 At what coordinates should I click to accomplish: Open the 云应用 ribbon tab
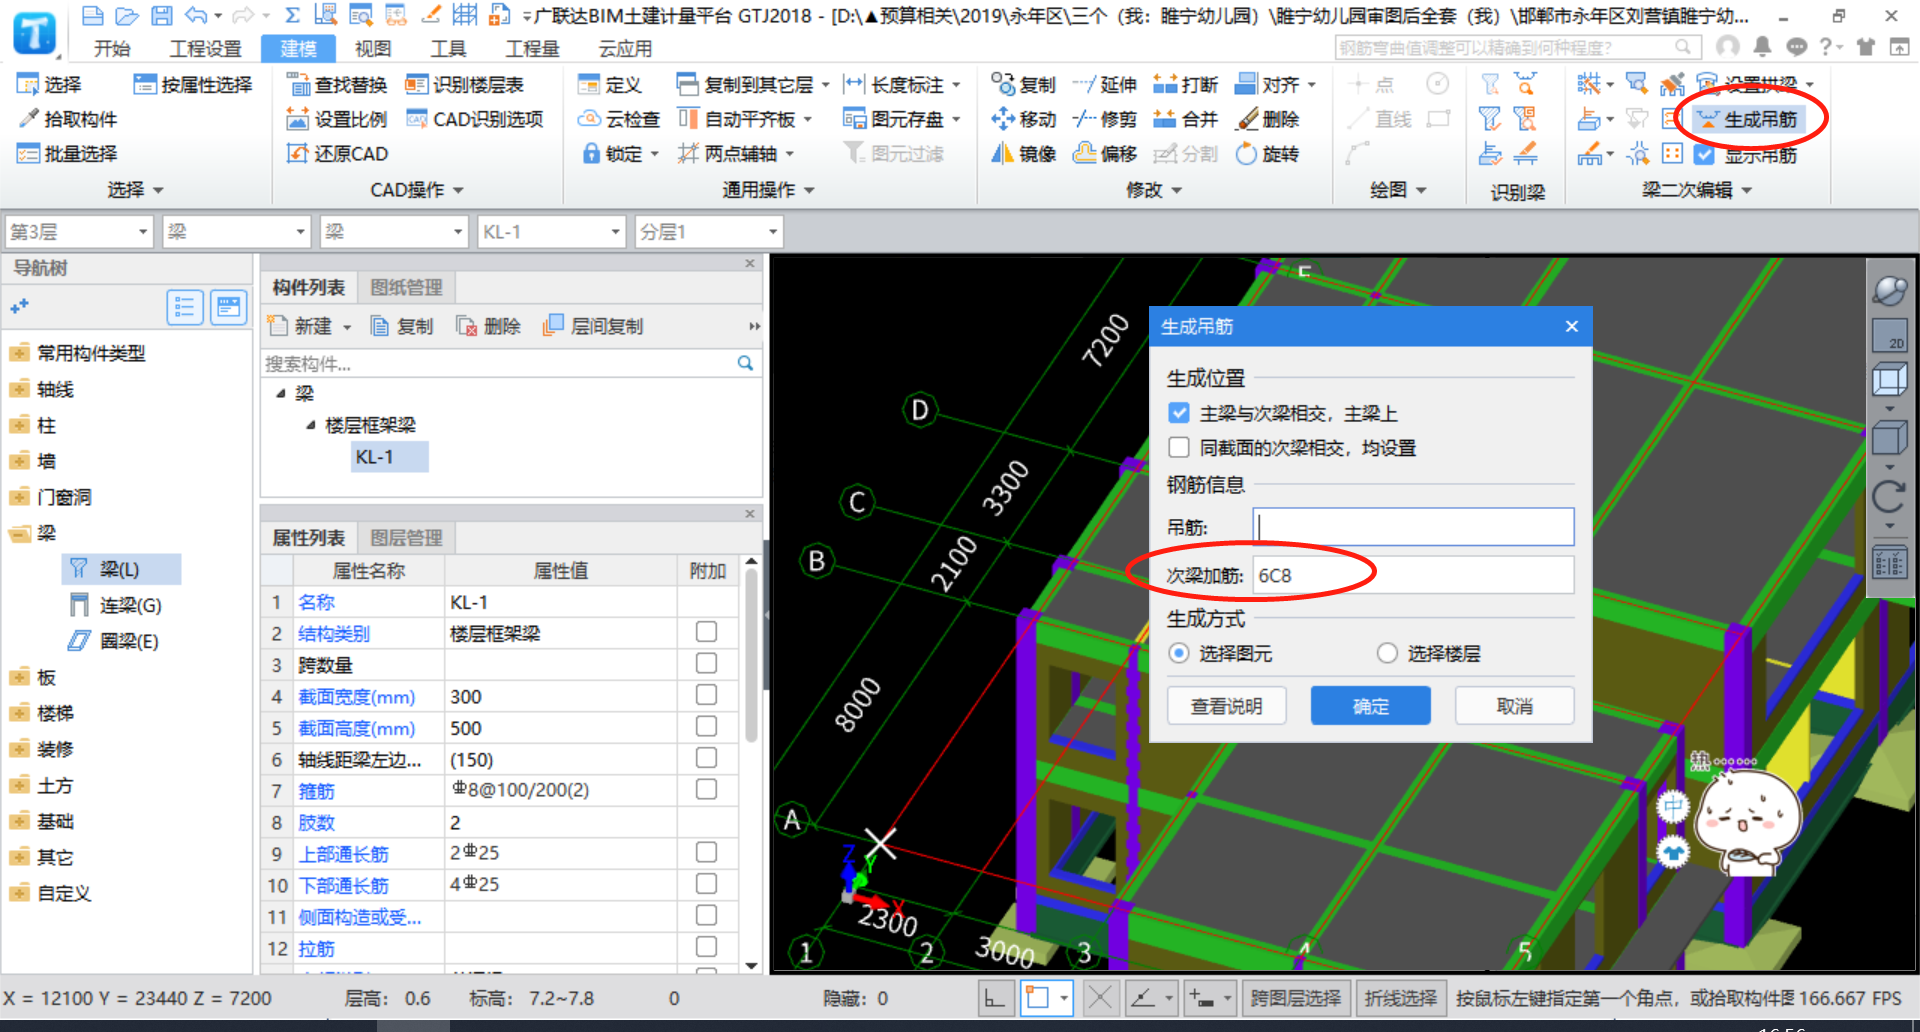pyautogui.click(x=625, y=49)
